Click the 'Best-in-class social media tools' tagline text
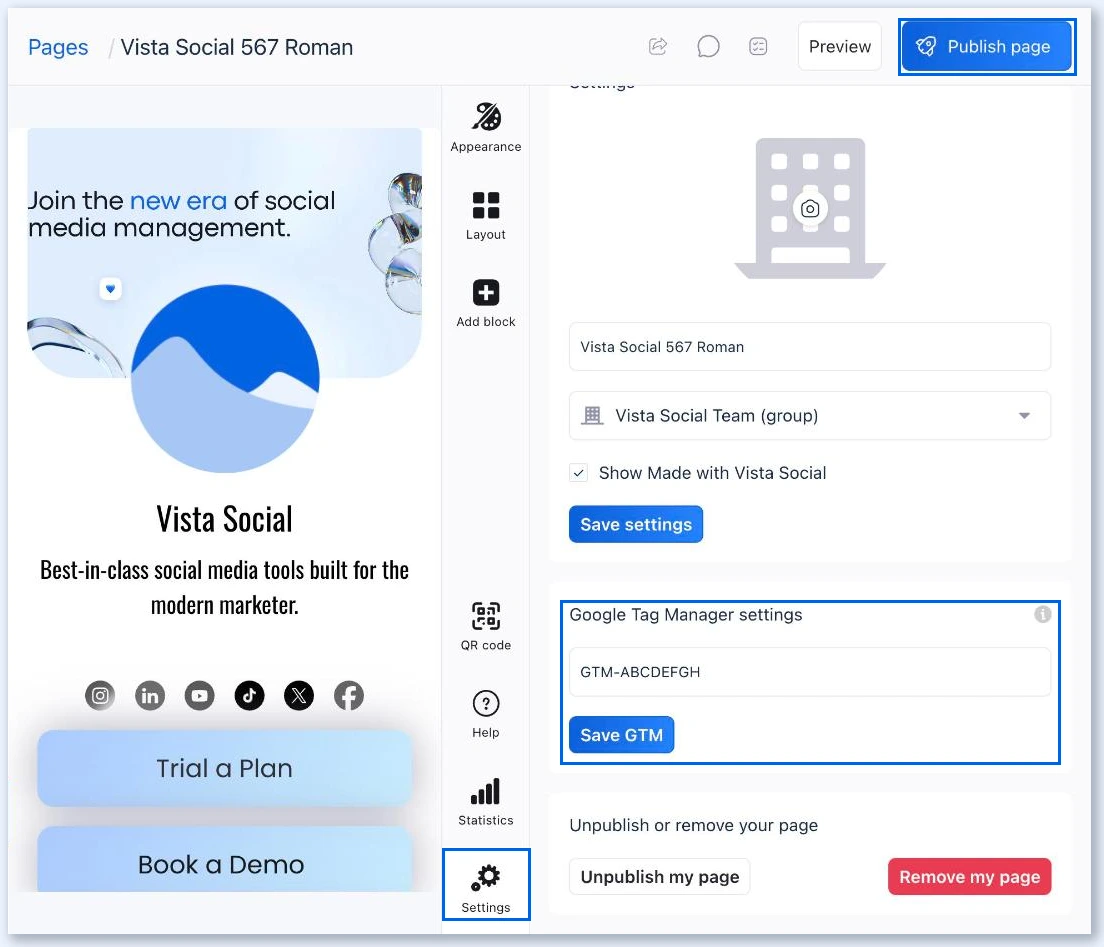 point(225,588)
